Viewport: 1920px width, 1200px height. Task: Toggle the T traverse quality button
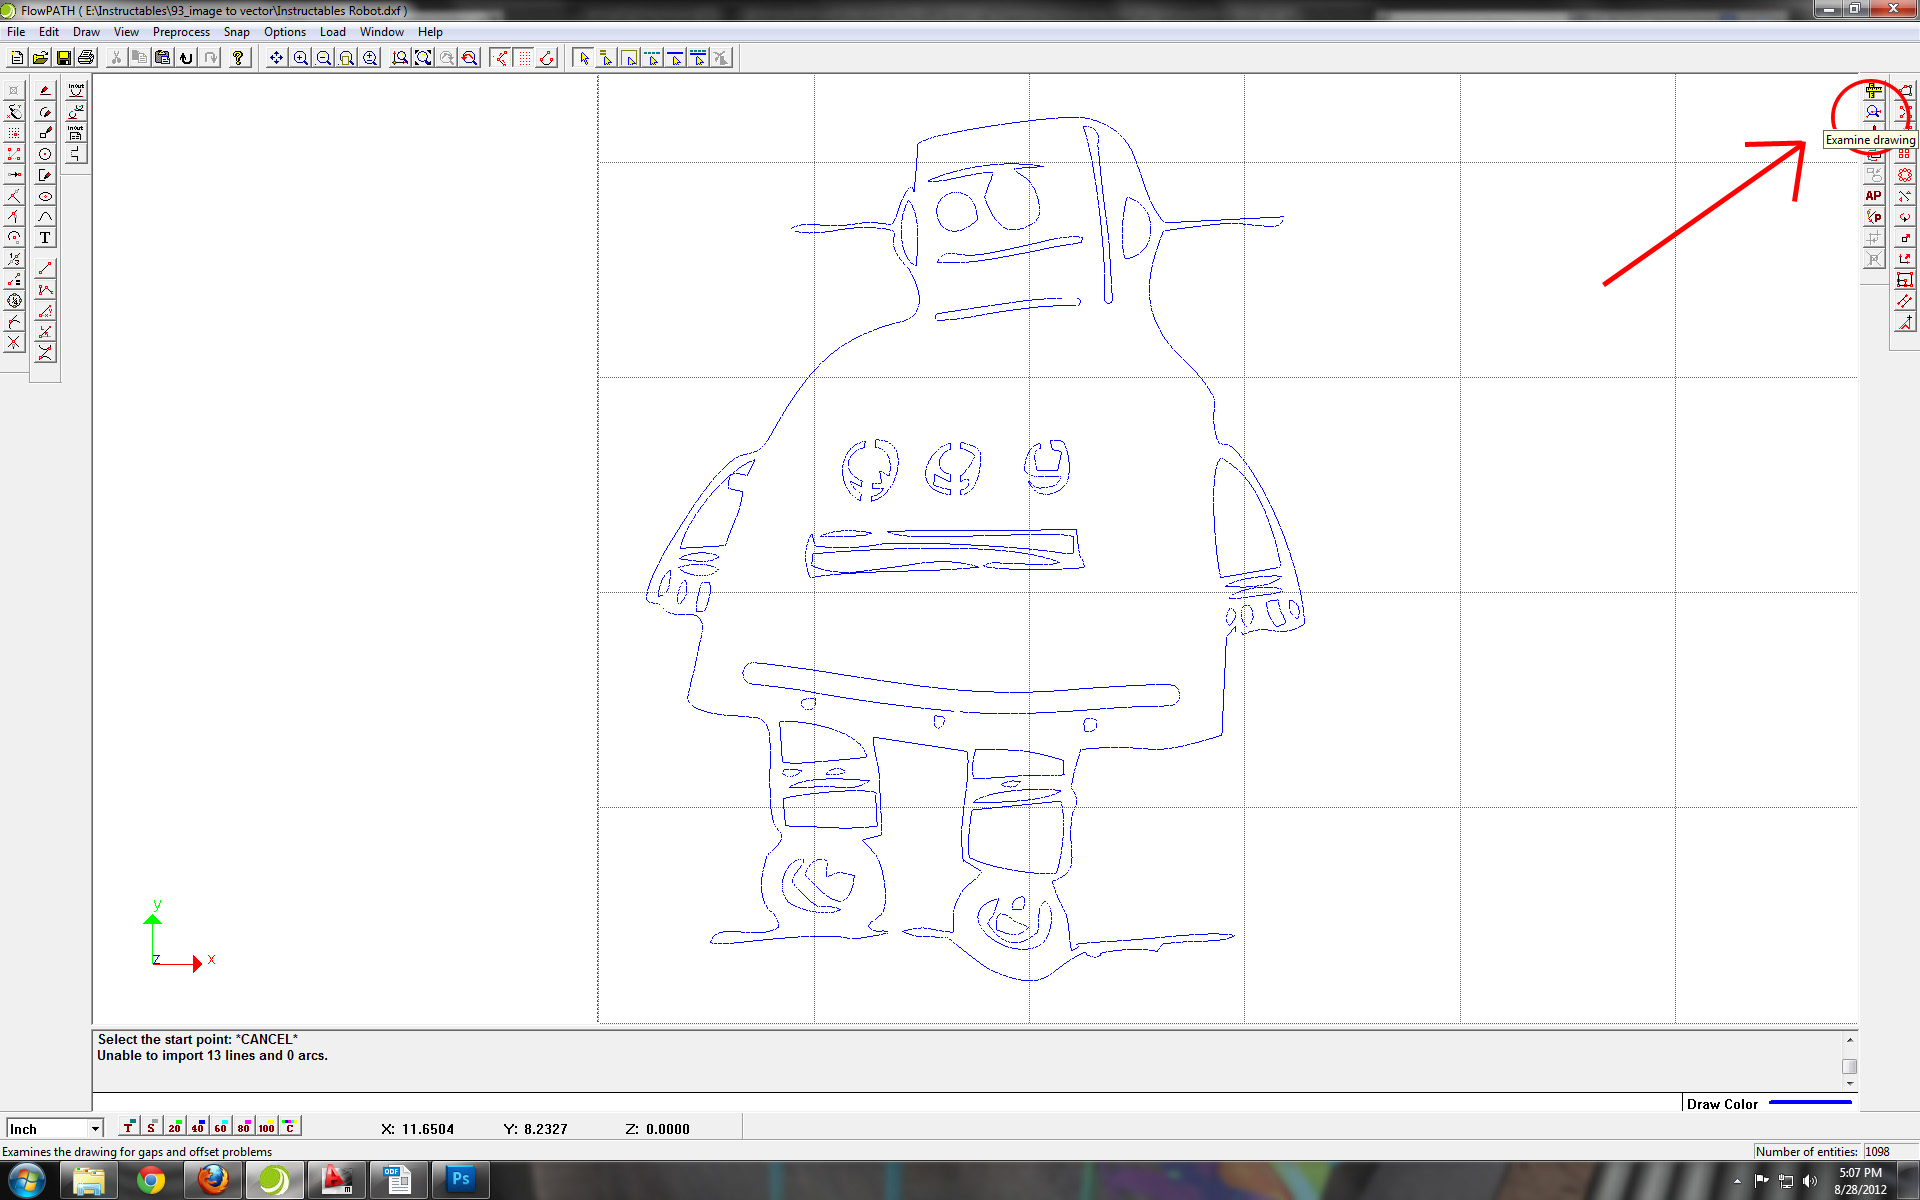[x=128, y=1127]
